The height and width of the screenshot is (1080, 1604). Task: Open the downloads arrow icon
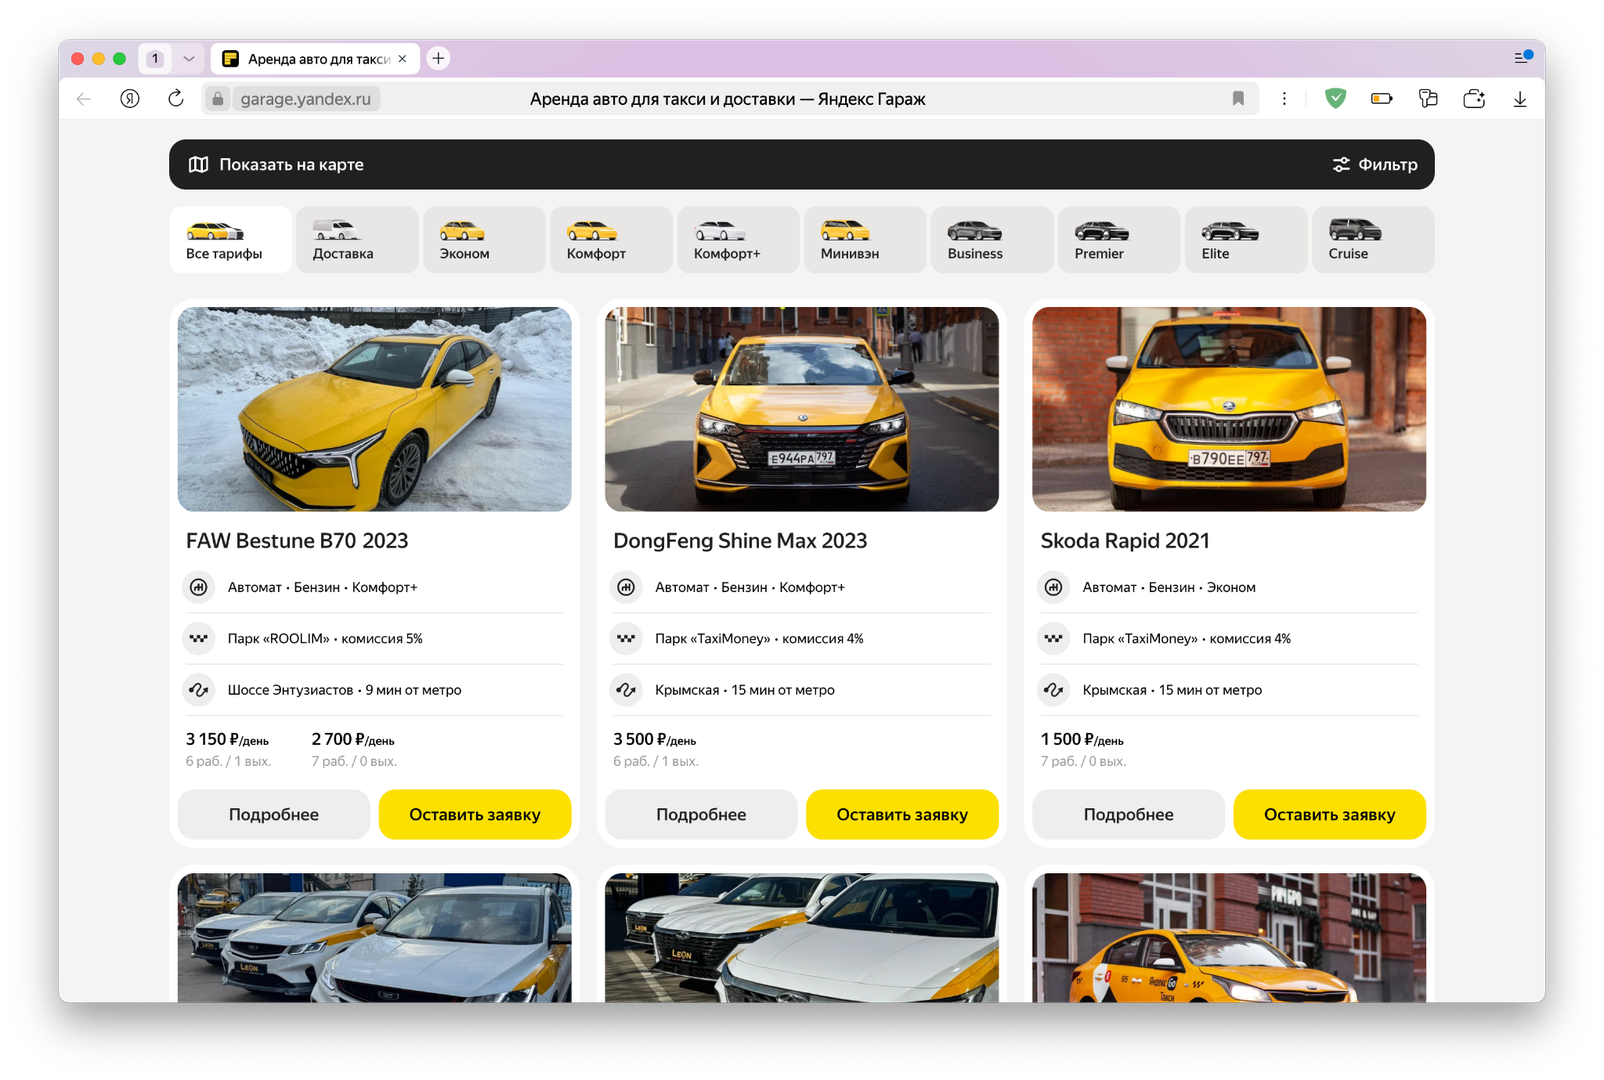[1520, 99]
